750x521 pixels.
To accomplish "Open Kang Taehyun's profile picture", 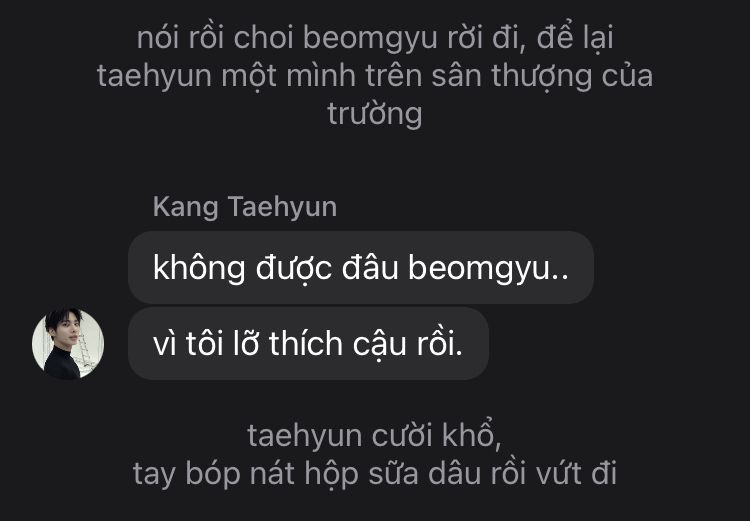I will 68,344.
